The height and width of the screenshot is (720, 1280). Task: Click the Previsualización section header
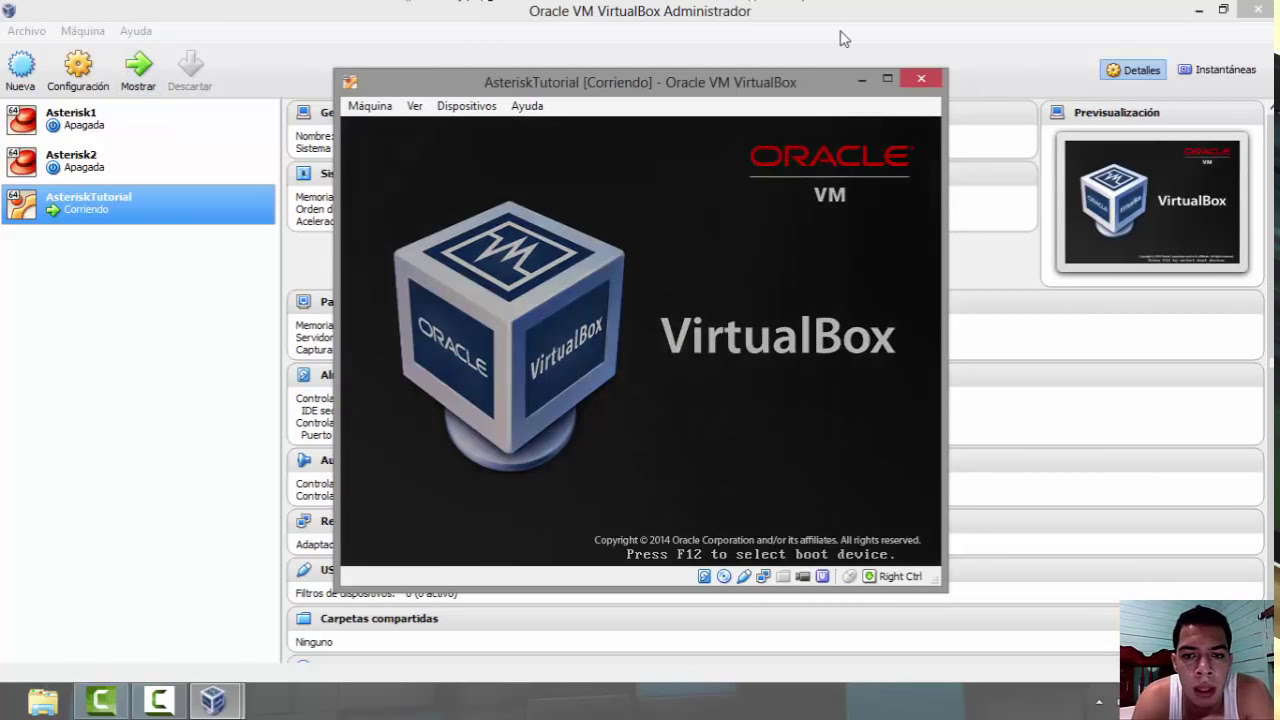pyautogui.click(x=1116, y=113)
